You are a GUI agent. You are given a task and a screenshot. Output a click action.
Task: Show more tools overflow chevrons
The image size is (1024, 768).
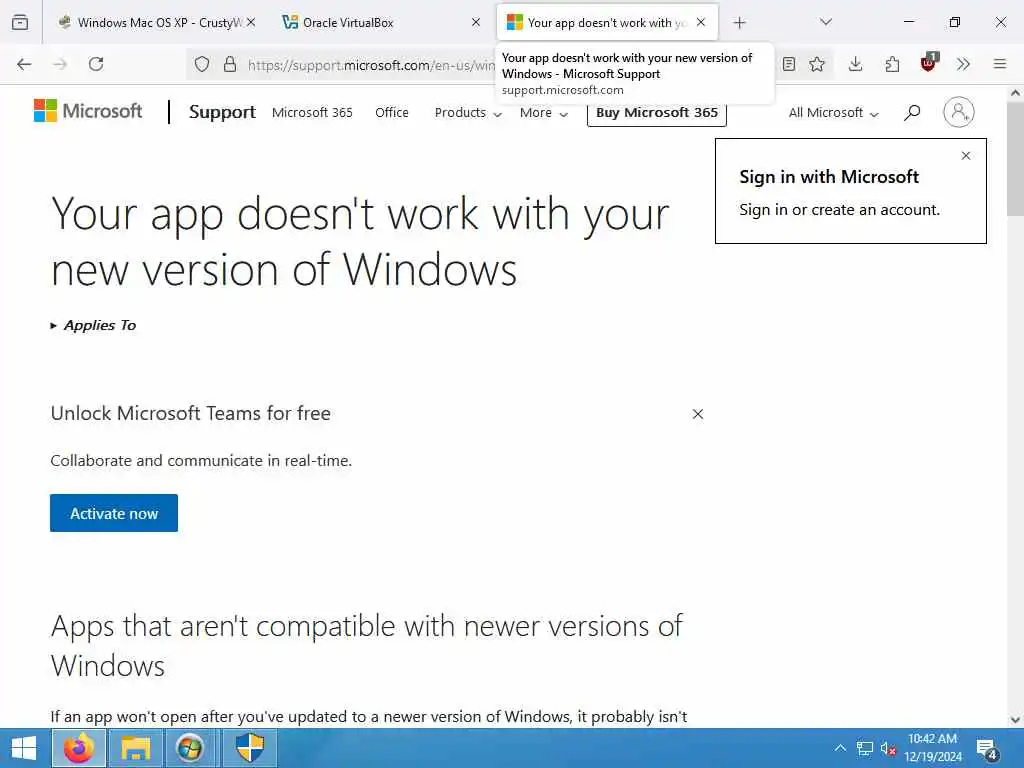pos(963,64)
